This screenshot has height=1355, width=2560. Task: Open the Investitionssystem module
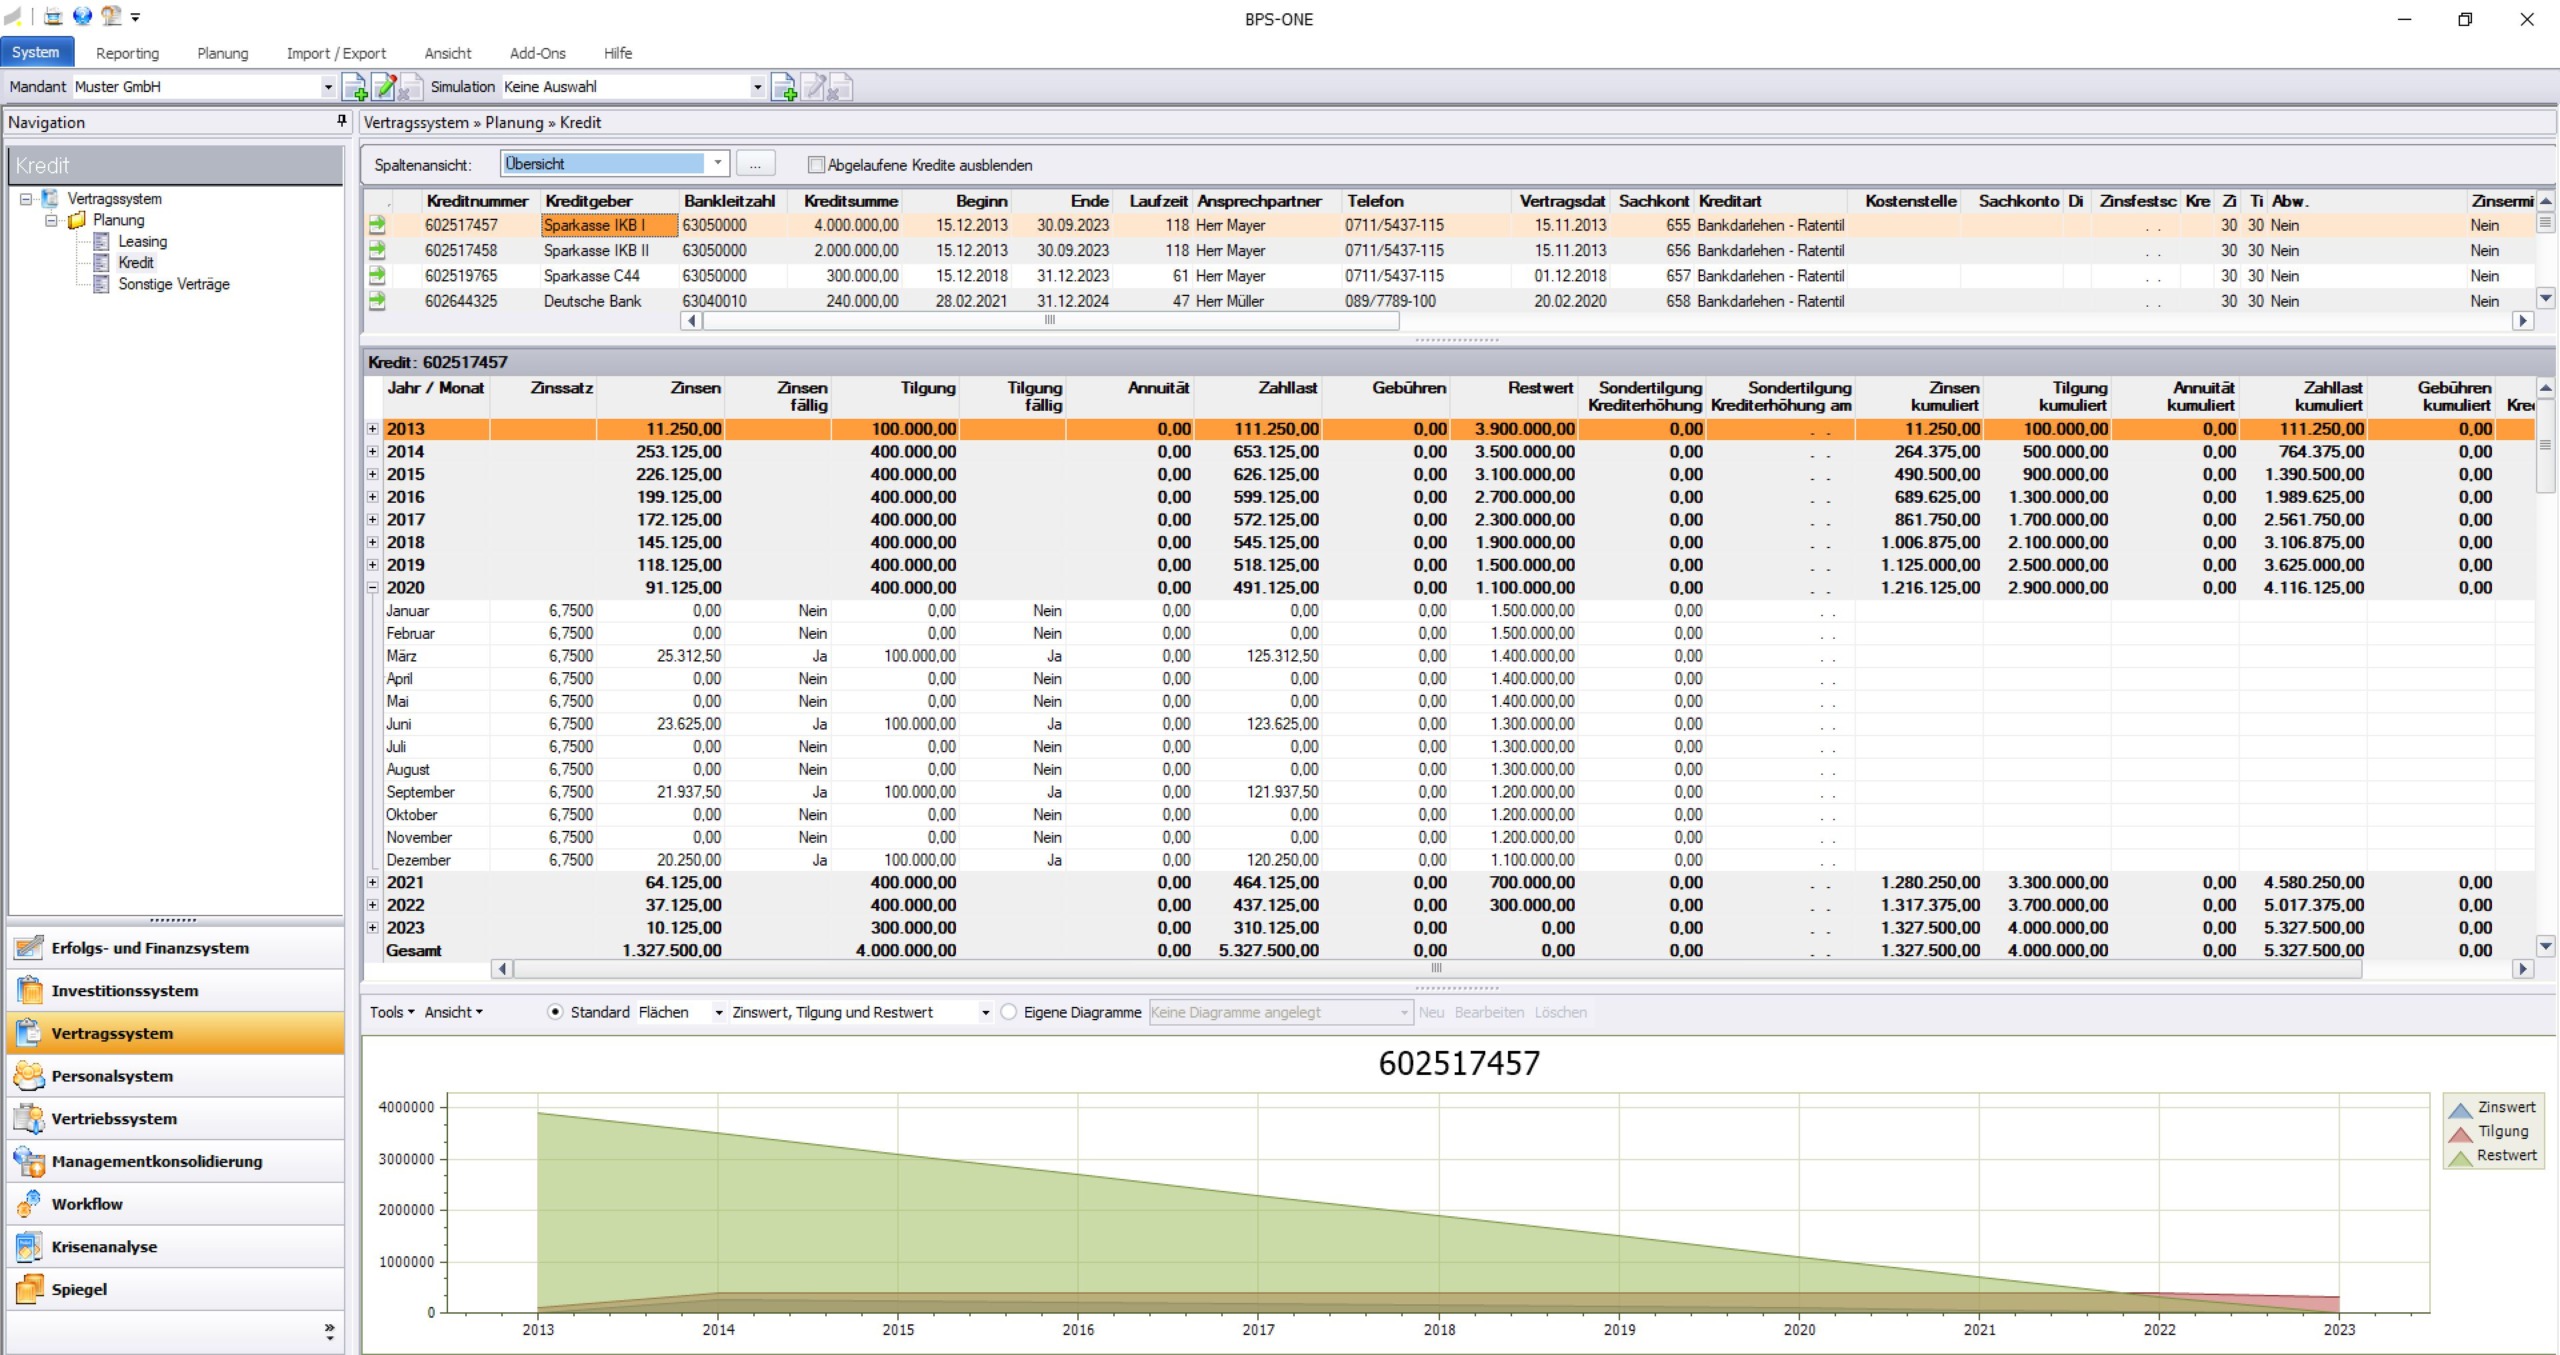pyautogui.click(x=176, y=990)
